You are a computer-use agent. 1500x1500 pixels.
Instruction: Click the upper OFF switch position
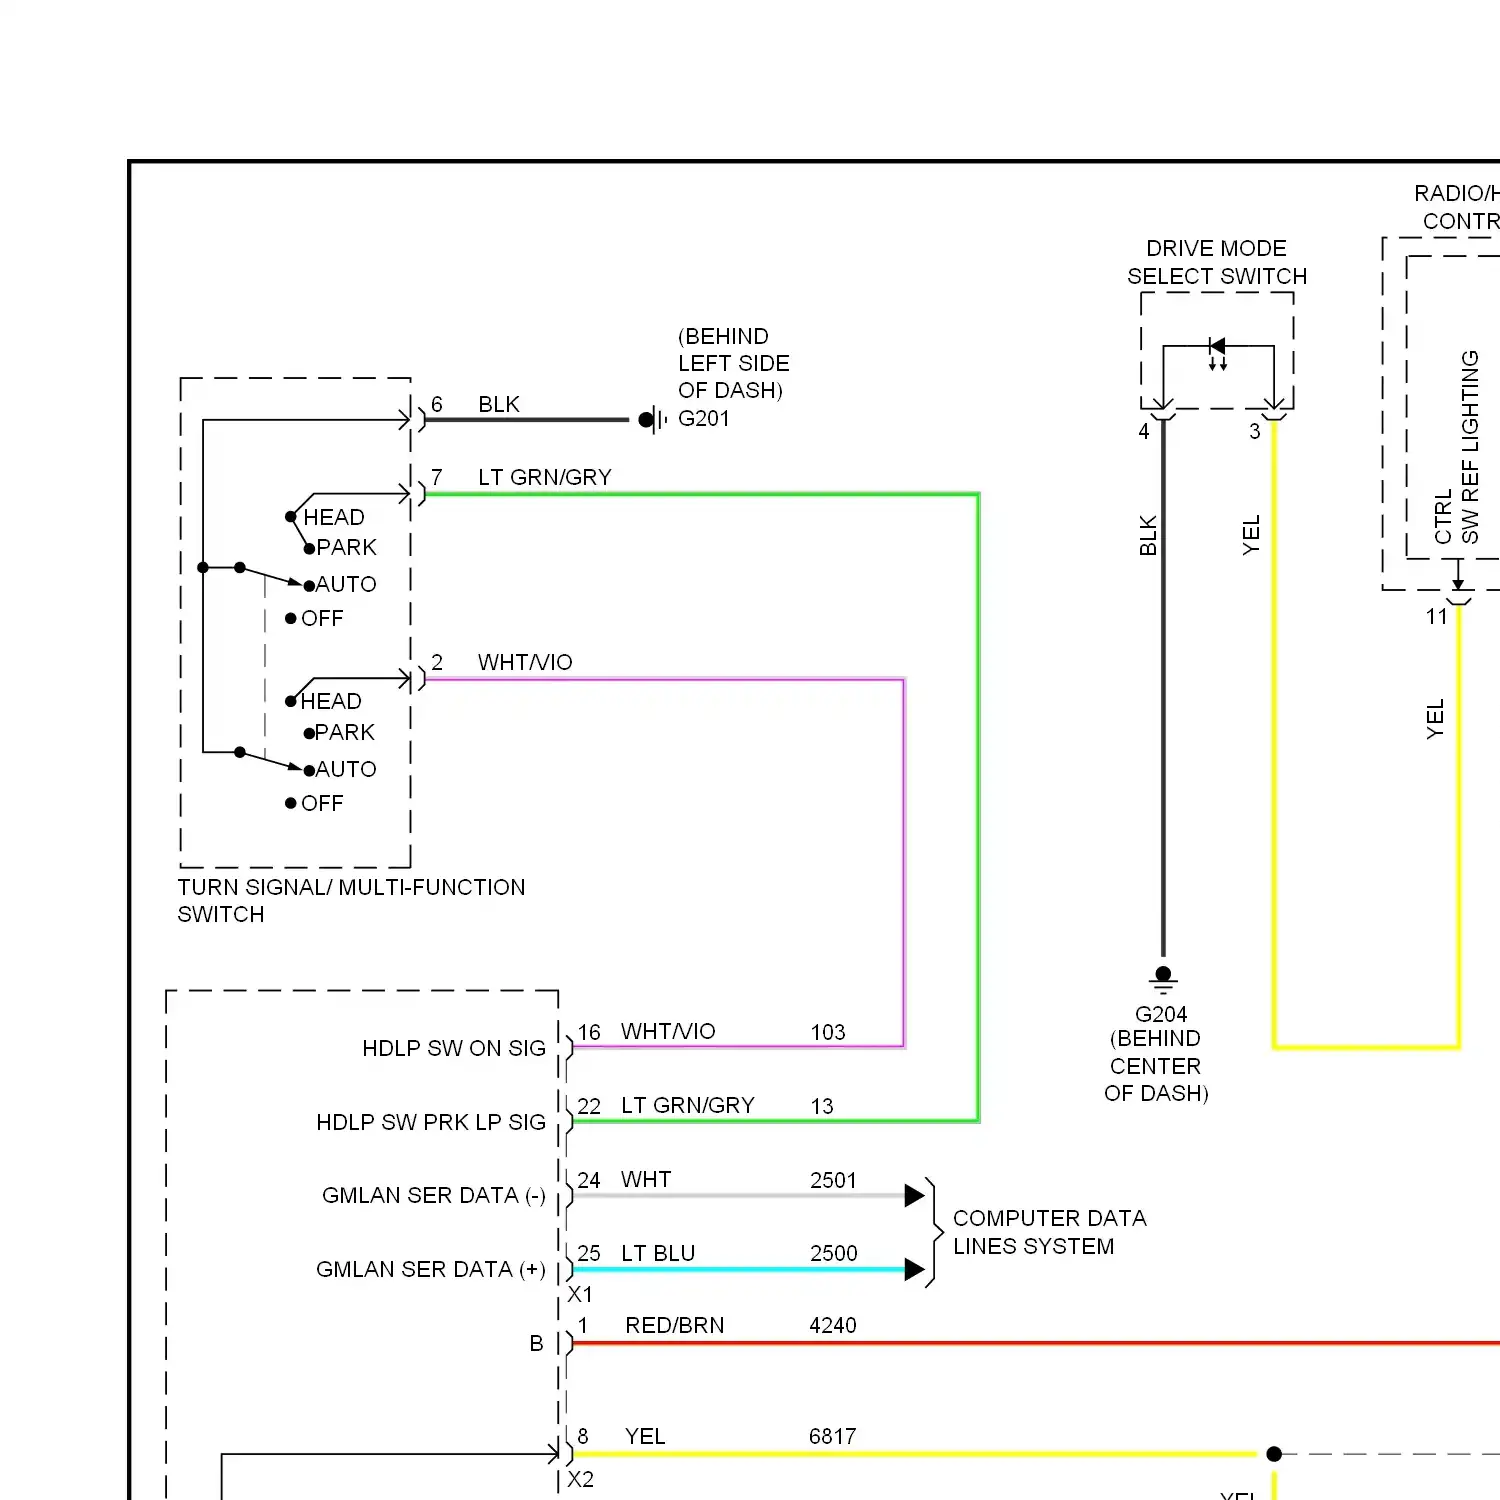pyautogui.click(x=322, y=619)
